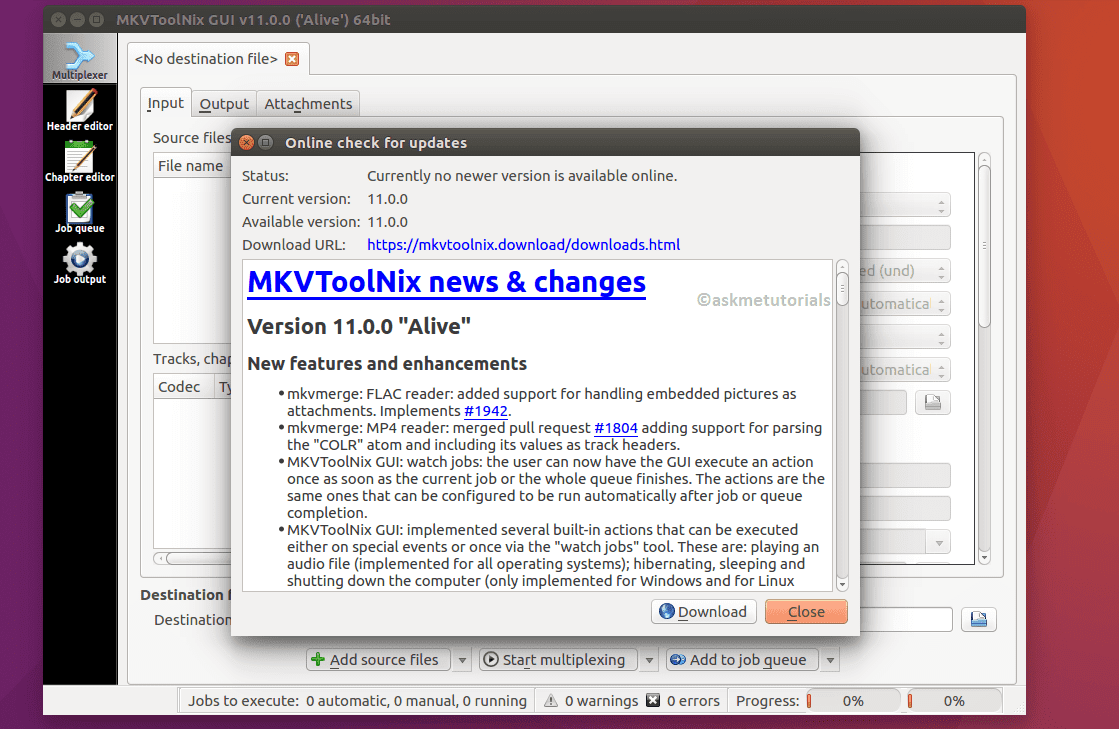Click the browse destination file icon button

(x=978, y=619)
